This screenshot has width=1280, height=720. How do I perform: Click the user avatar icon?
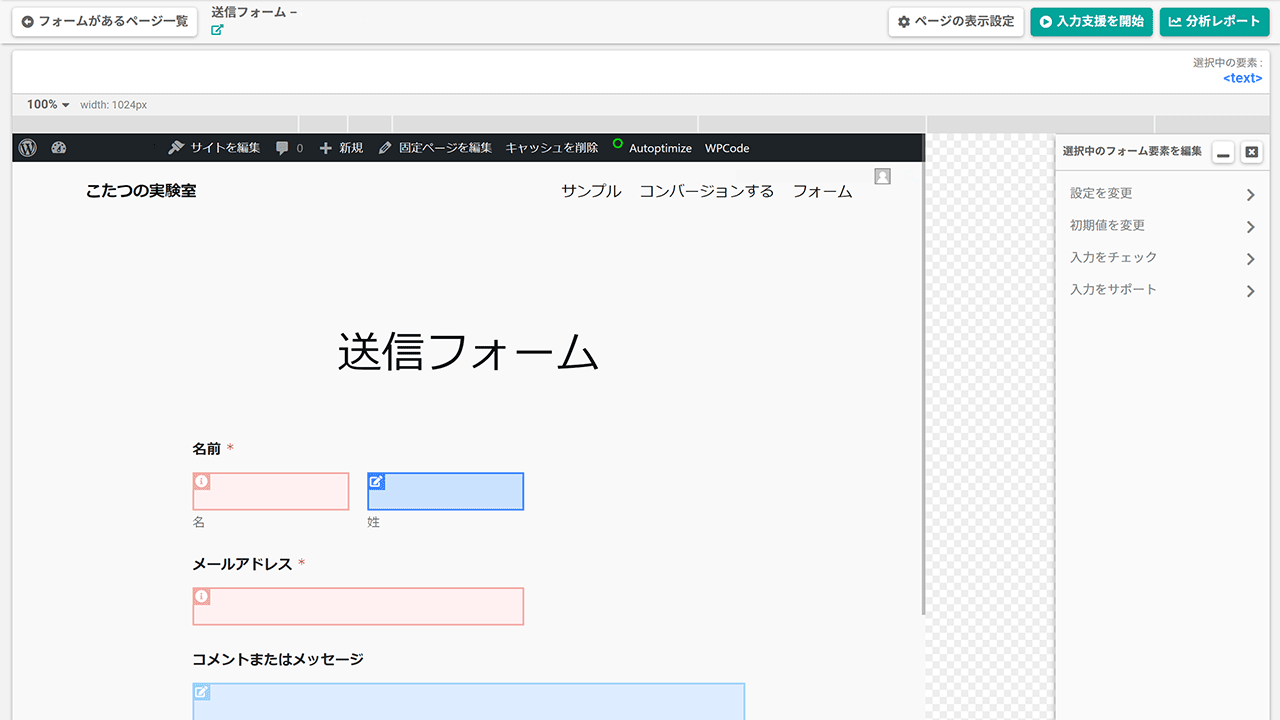pos(882,176)
